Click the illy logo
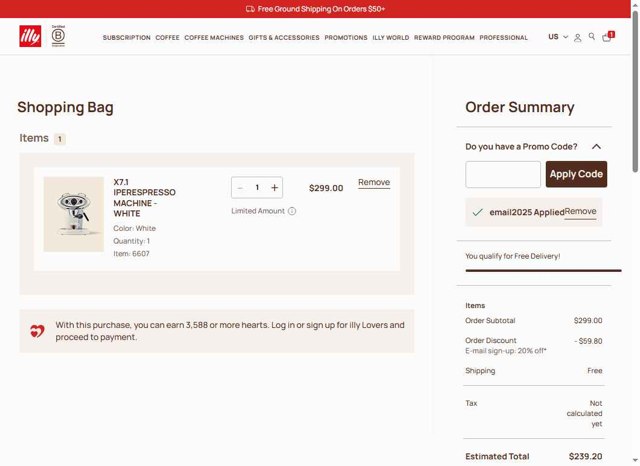The width and height of the screenshot is (640, 466). (x=30, y=36)
